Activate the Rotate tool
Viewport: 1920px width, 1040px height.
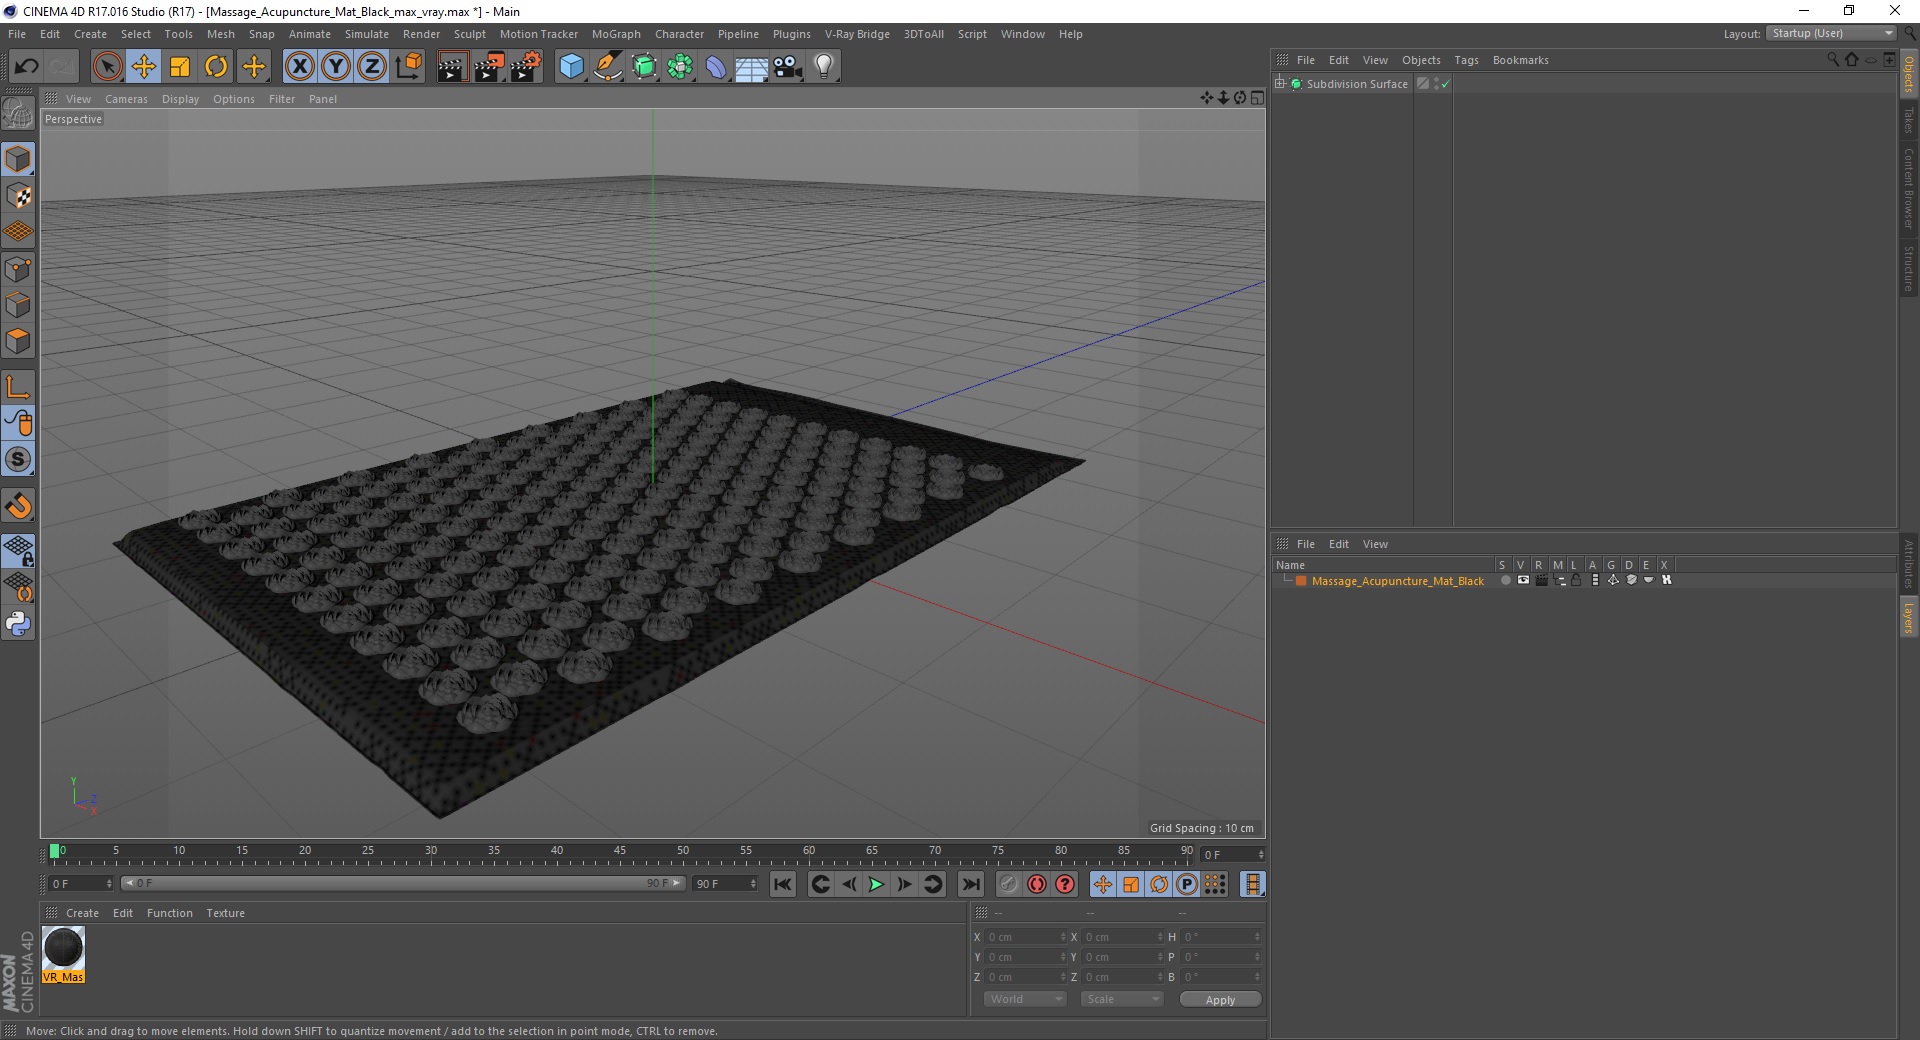pos(216,67)
